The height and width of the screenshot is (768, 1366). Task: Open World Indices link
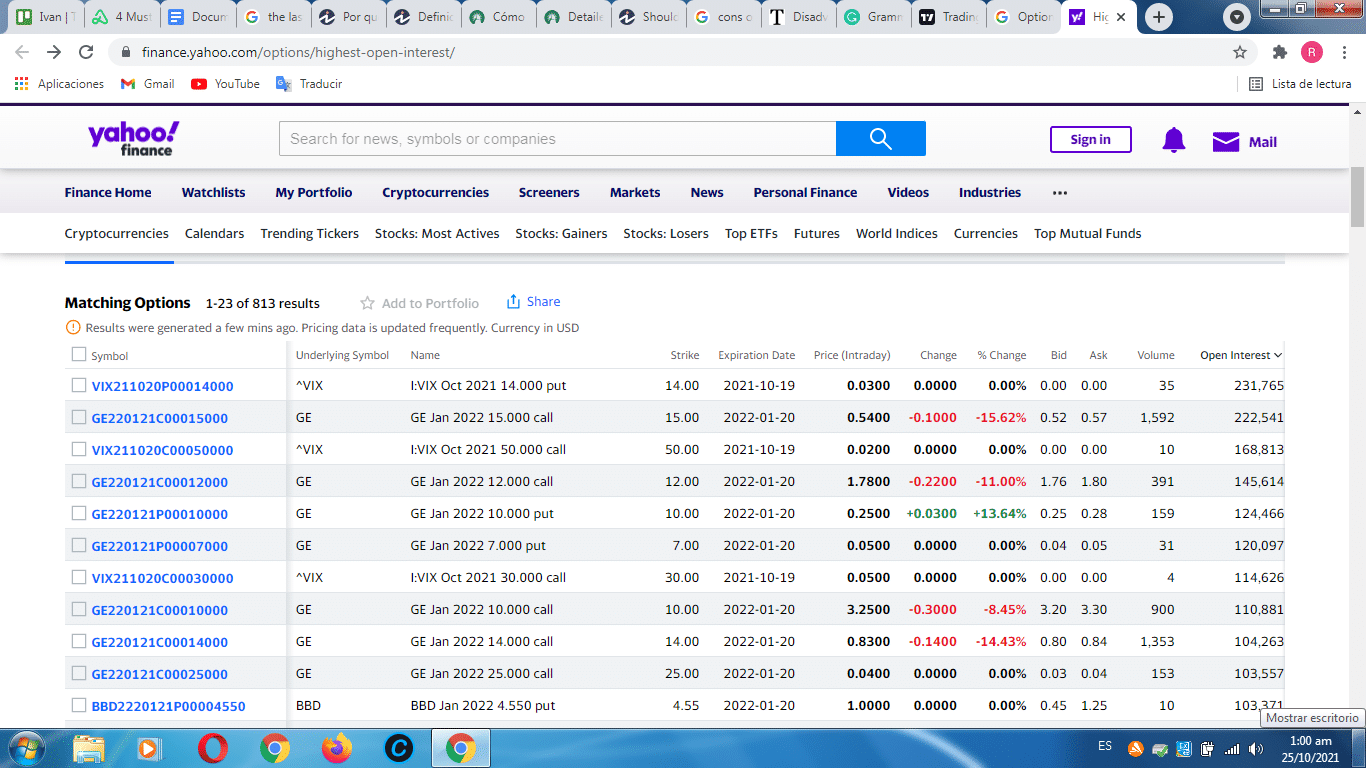tap(897, 234)
